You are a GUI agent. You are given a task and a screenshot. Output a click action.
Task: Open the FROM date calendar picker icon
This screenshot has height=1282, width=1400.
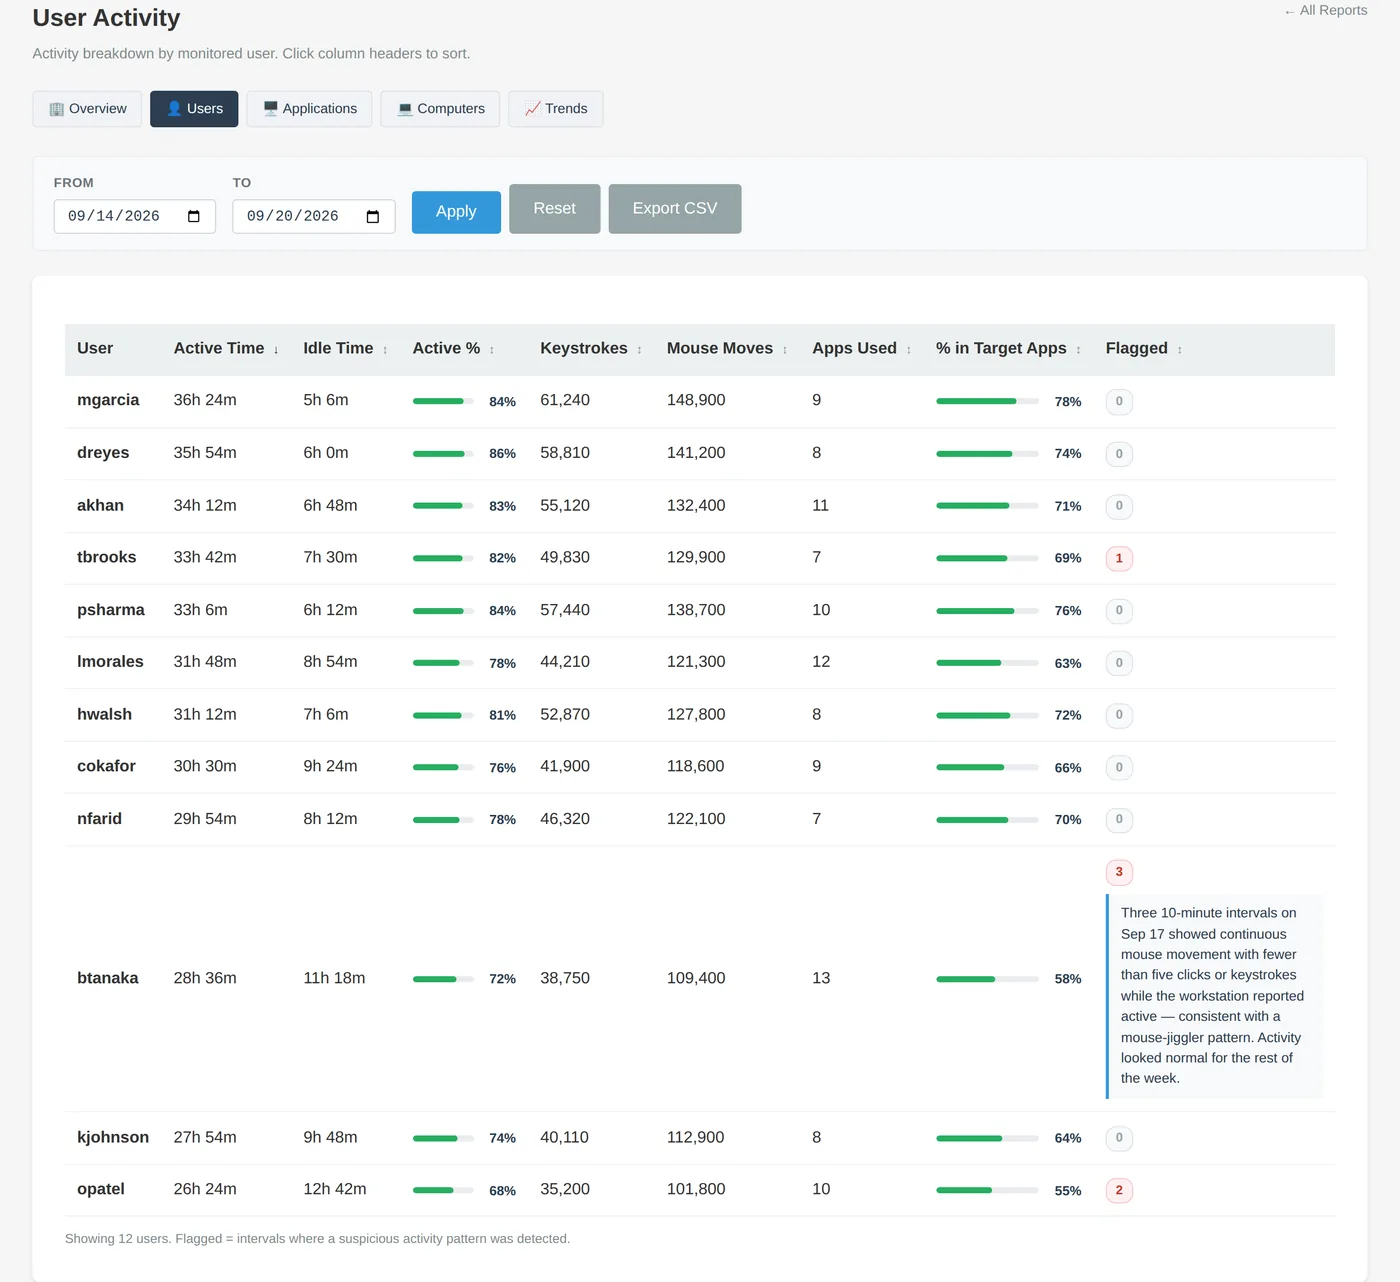tap(194, 216)
